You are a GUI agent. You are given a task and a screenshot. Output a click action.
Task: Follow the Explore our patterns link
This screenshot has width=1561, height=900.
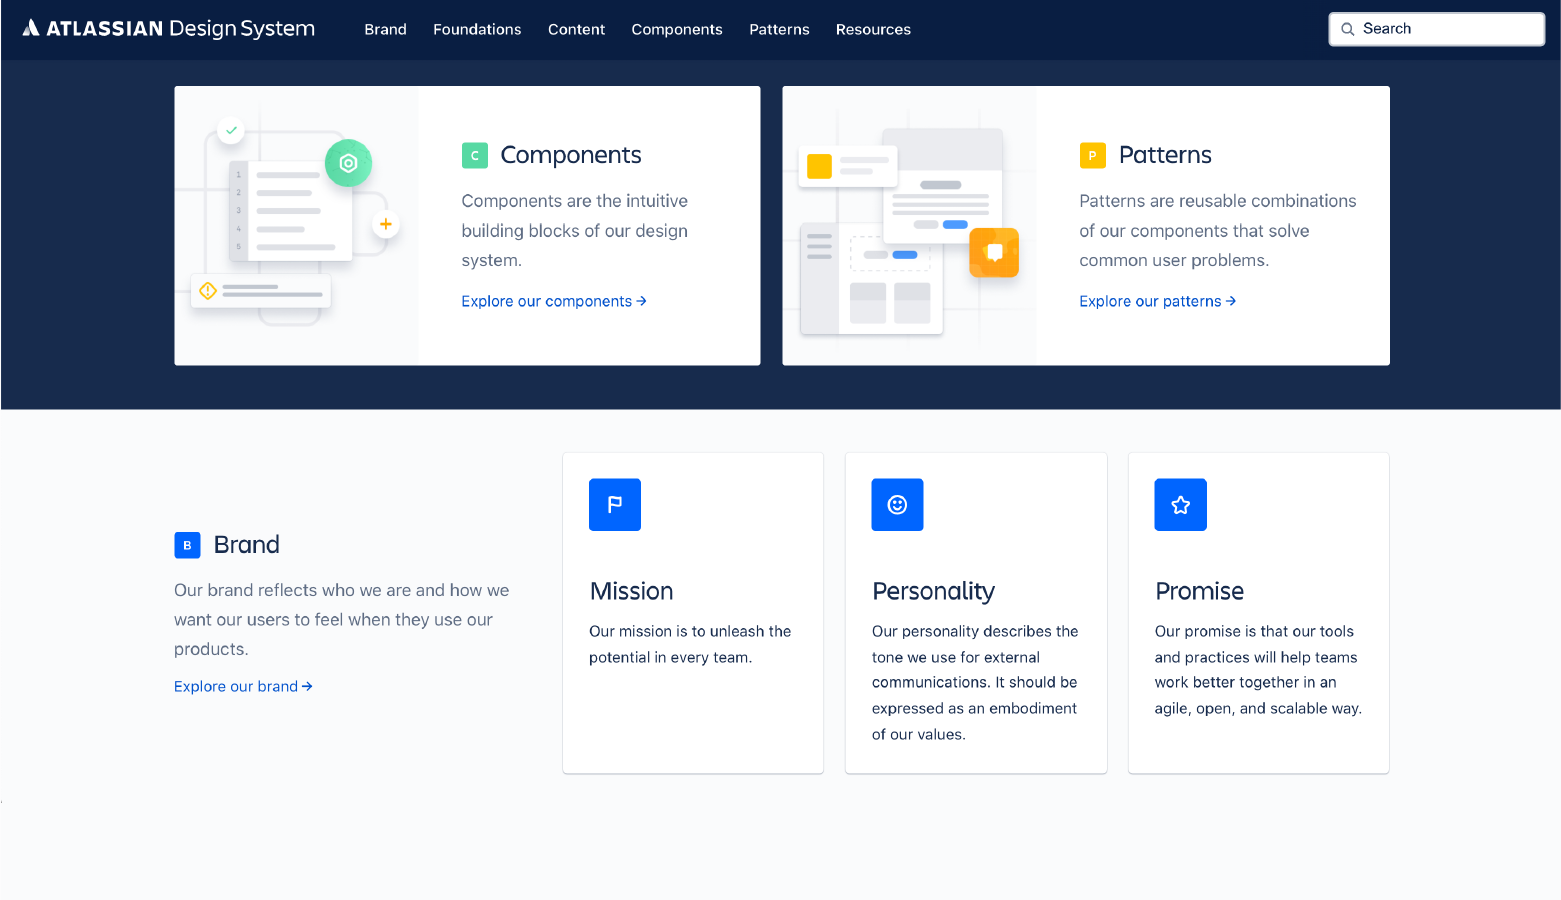click(x=1157, y=301)
